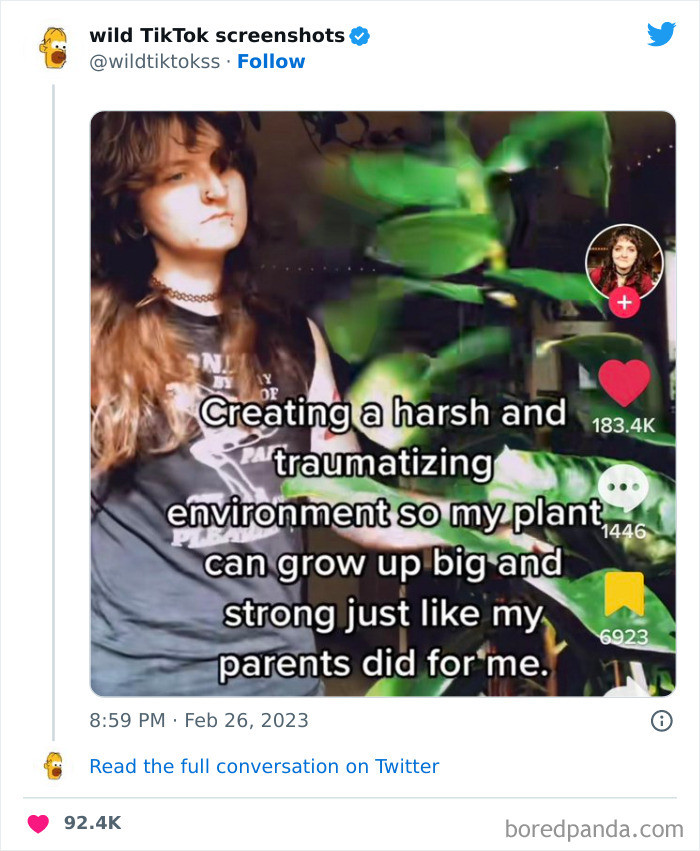
Task: Open the @wildtiktokss handle
Action: 154,61
